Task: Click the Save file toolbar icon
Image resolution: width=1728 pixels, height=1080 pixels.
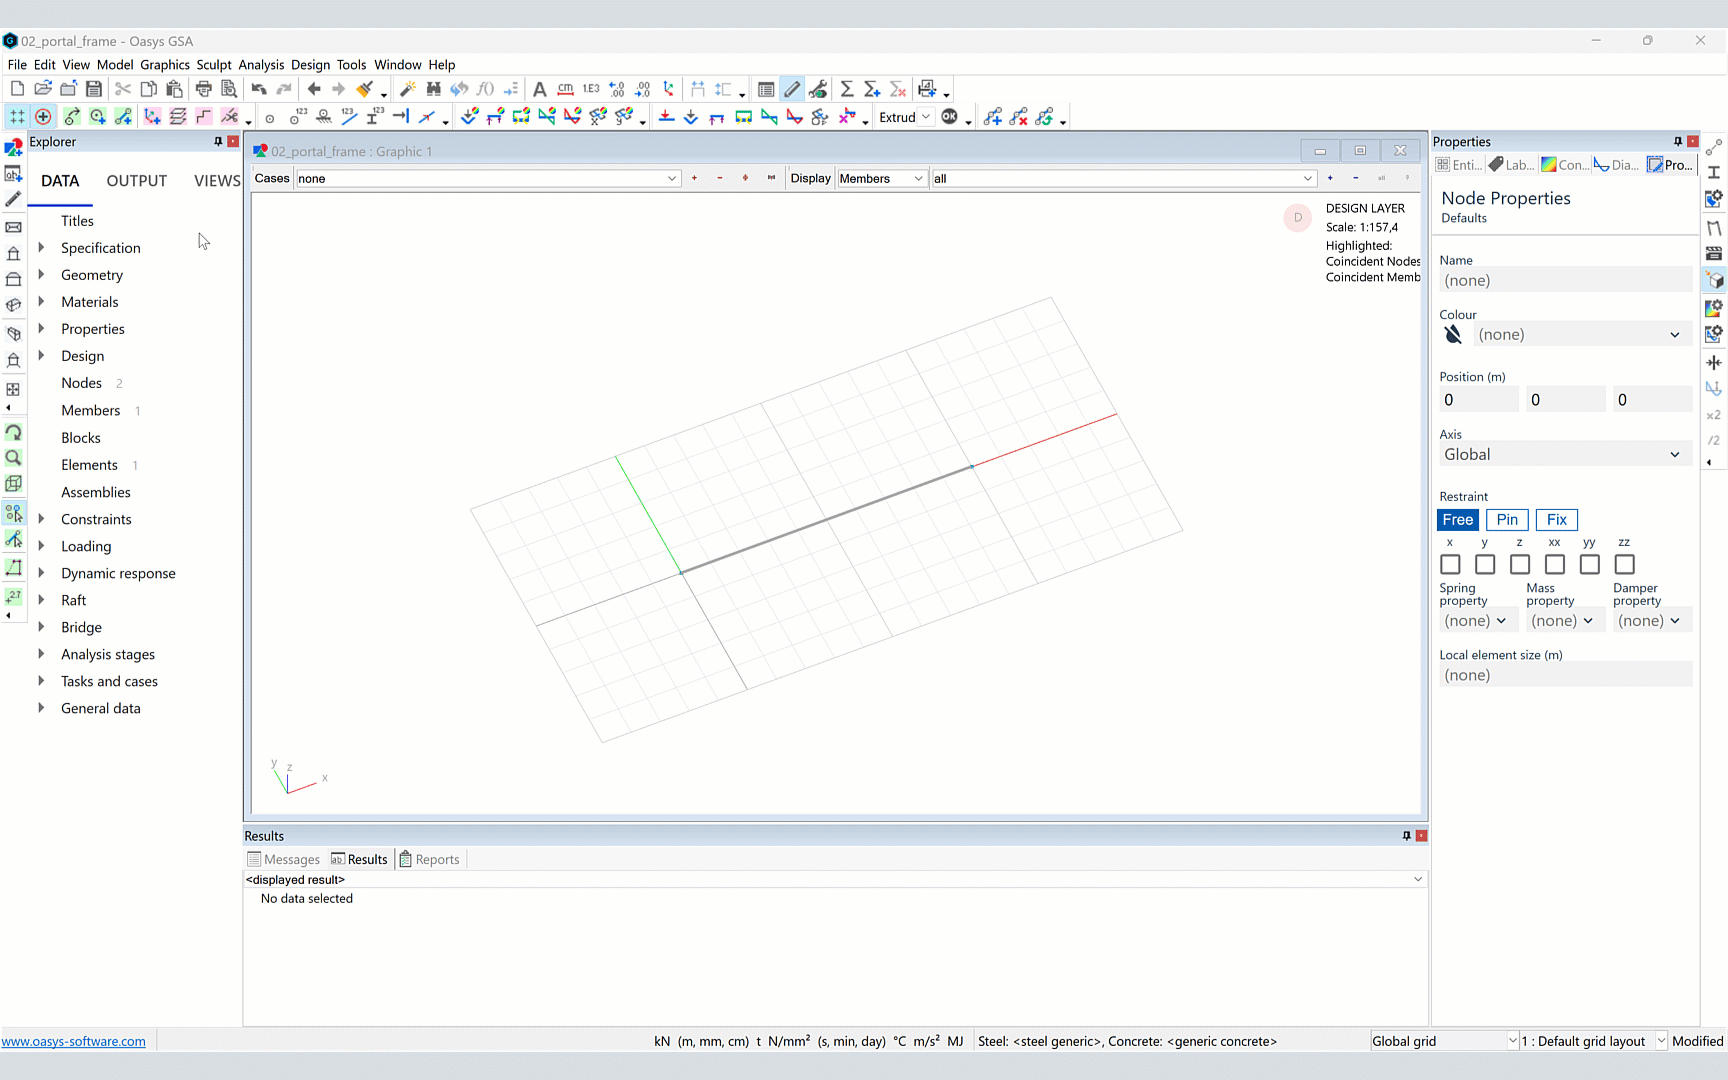Action: [94, 89]
